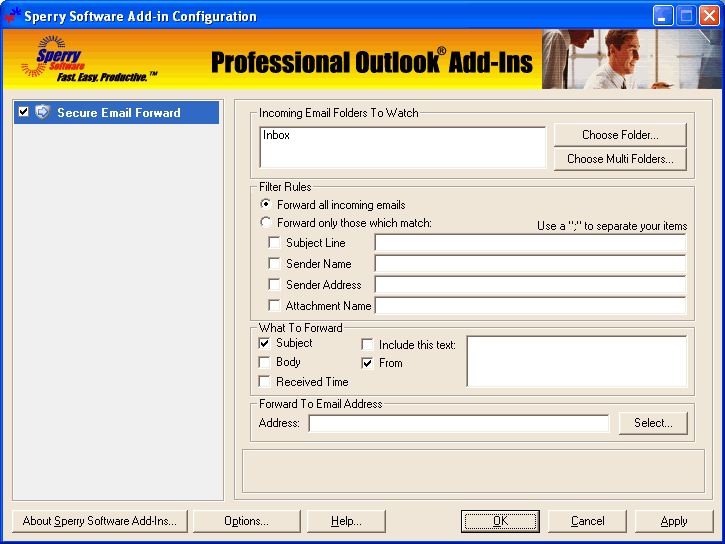
Task: Check the Body forwarding checkbox
Action: click(x=264, y=362)
